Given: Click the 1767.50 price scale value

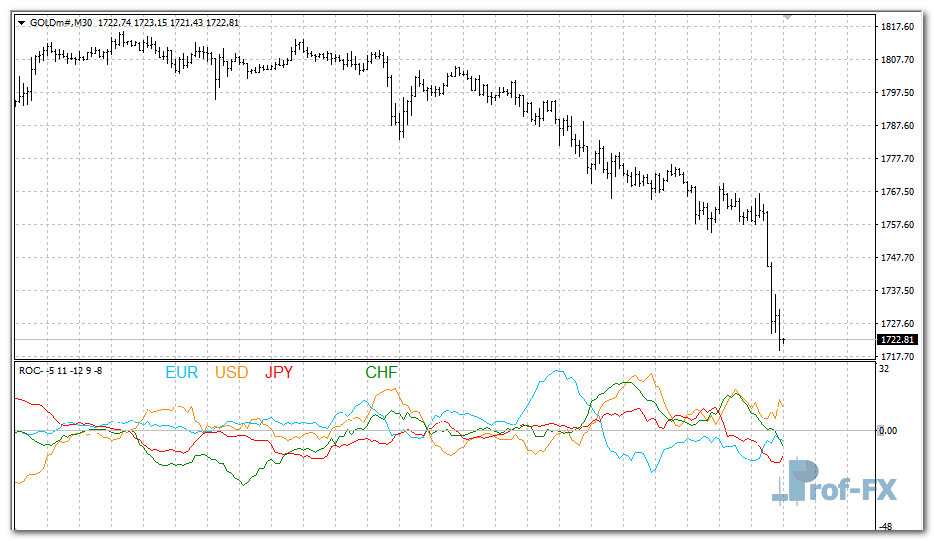Looking at the screenshot, I should tap(896, 191).
